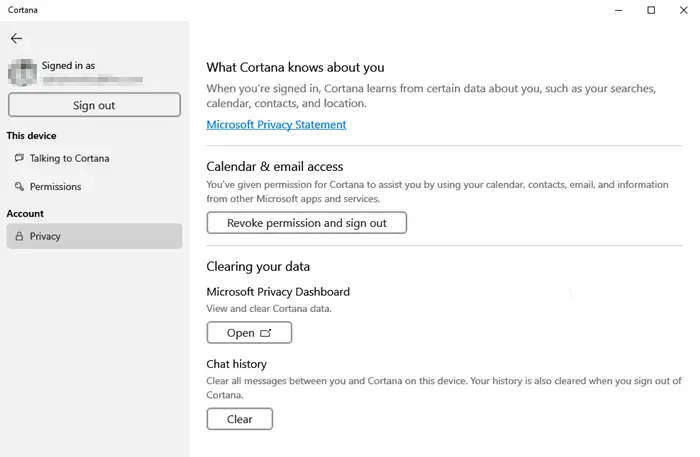The image size is (700, 457).
Task: Click the 'Clearing your data' heading
Action: [x=258, y=266]
